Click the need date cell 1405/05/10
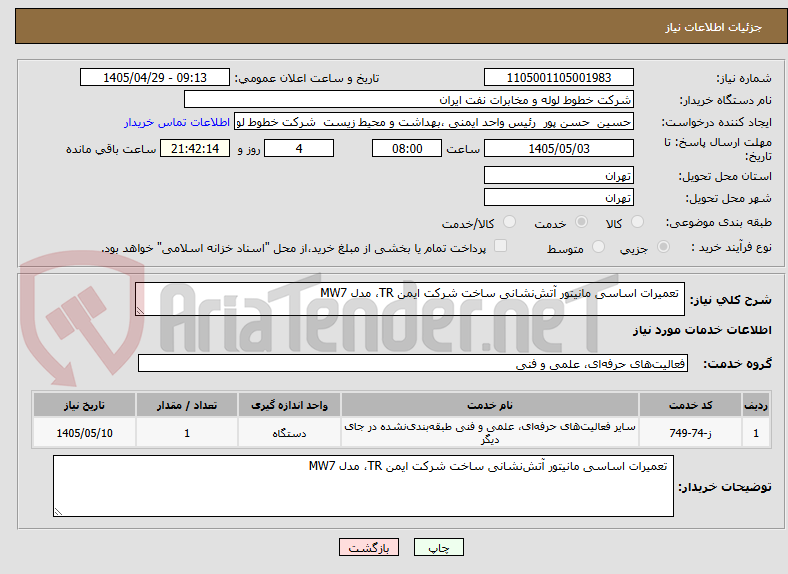Viewport: 788px width, 574px height. pos(84,433)
